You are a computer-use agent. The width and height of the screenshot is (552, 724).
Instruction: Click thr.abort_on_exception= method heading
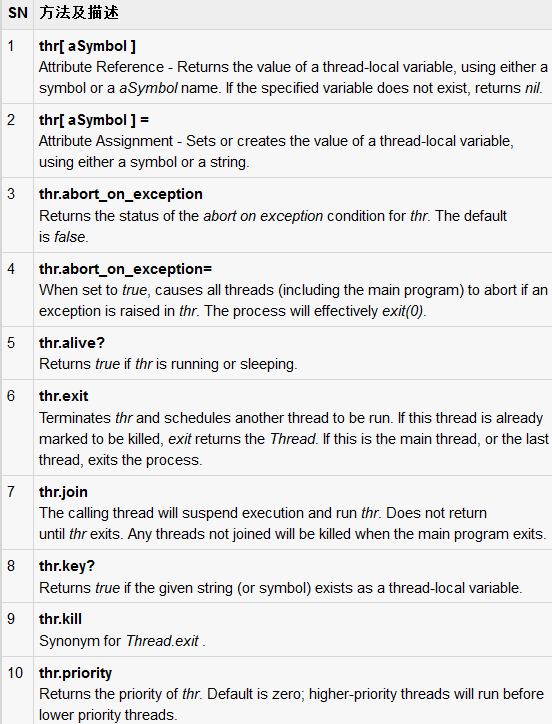tap(125, 269)
